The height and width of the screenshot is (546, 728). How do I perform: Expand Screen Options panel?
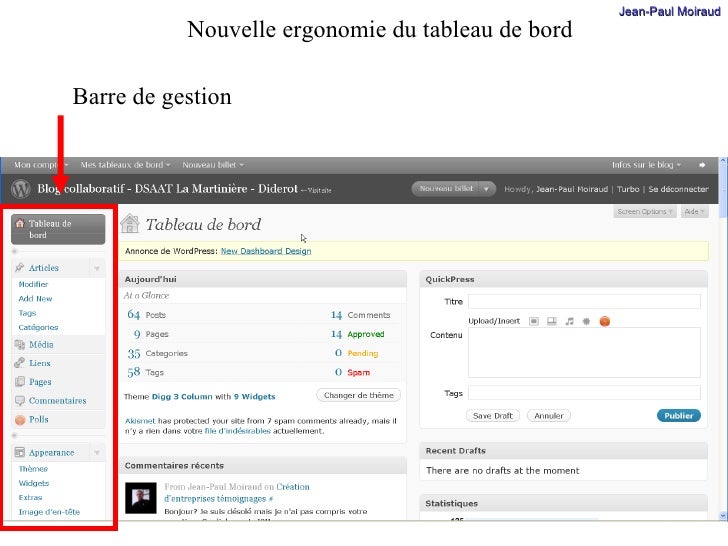(x=644, y=212)
